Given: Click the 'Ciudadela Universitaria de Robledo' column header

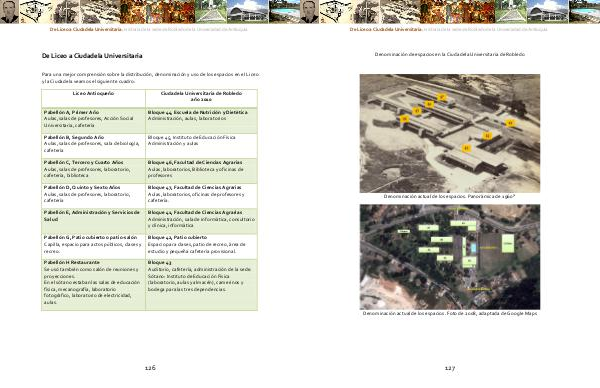Looking at the screenshot, I should pos(201,98).
